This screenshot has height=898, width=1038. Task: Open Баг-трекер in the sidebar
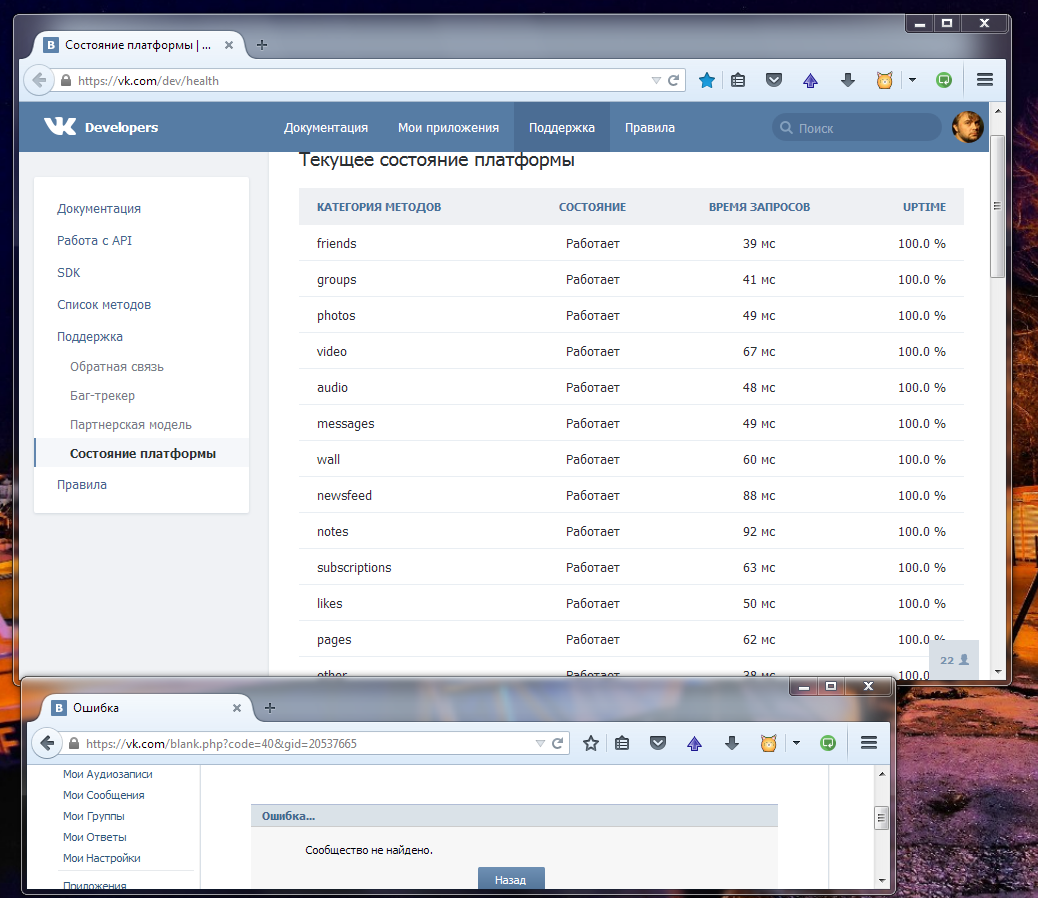102,395
